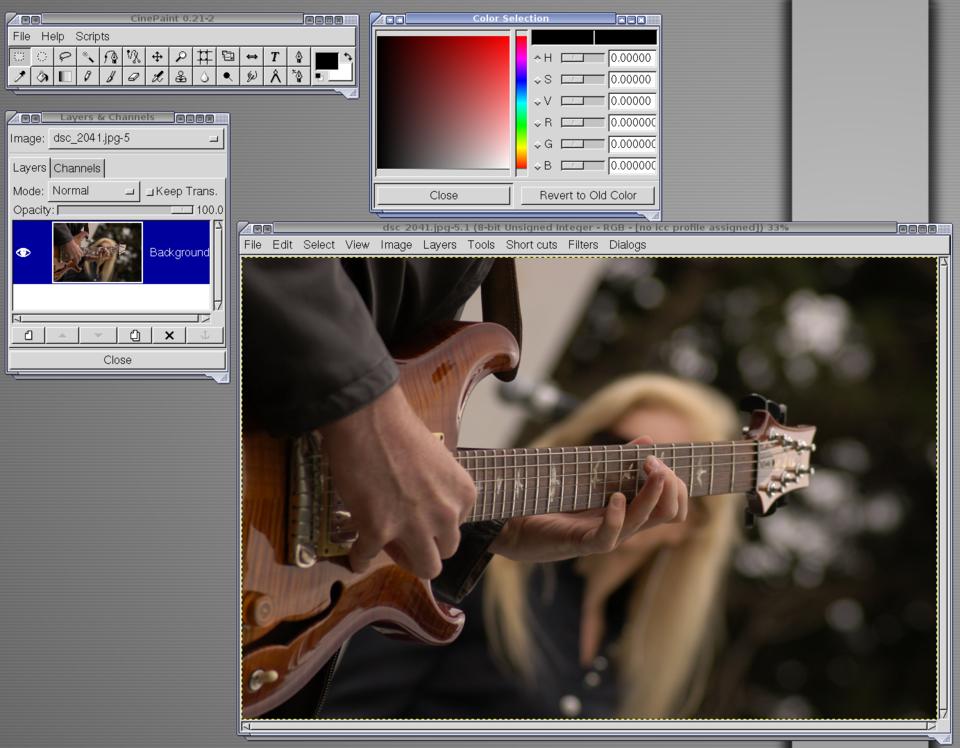
Task: Select the Lasso free-select tool
Action: tap(65, 57)
